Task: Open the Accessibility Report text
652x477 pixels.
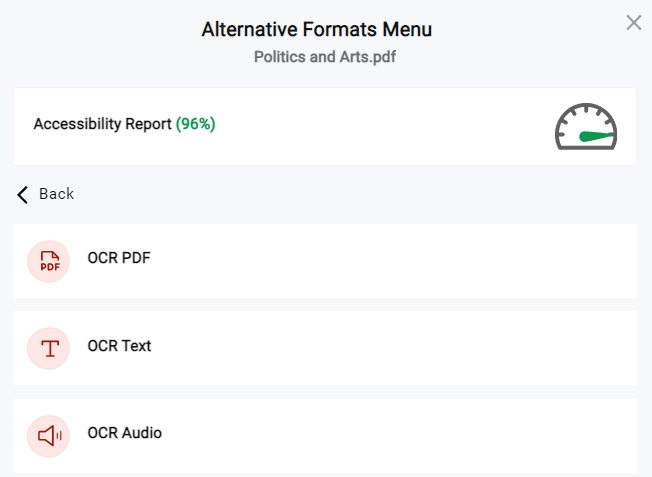Action: (x=102, y=124)
